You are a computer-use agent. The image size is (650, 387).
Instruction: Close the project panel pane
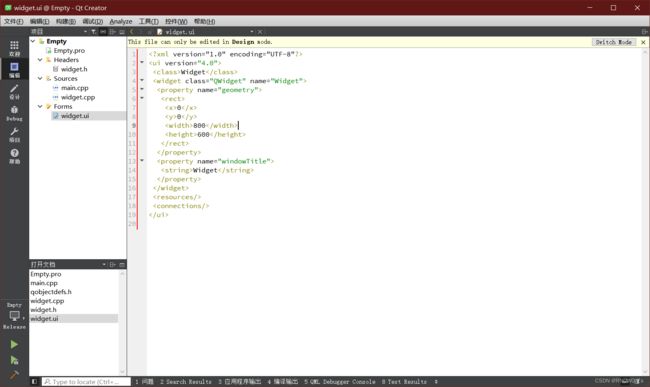[x=122, y=31]
